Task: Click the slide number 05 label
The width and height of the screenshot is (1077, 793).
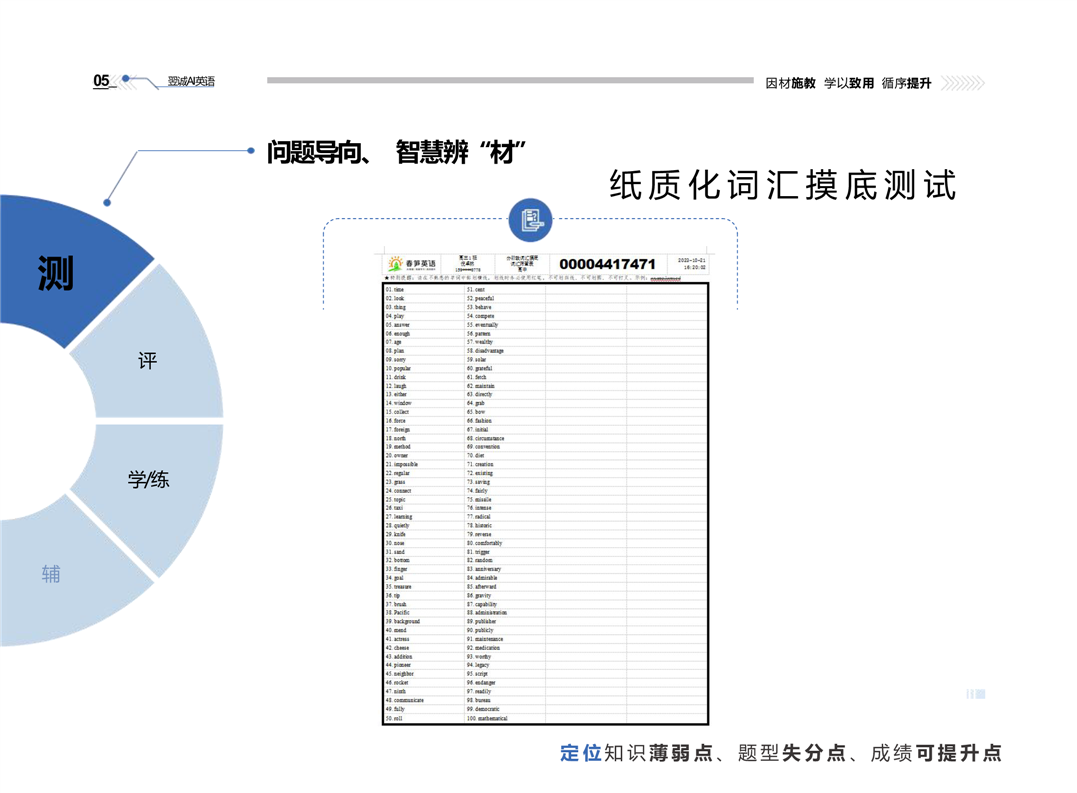Action: [x=101, y=81]
